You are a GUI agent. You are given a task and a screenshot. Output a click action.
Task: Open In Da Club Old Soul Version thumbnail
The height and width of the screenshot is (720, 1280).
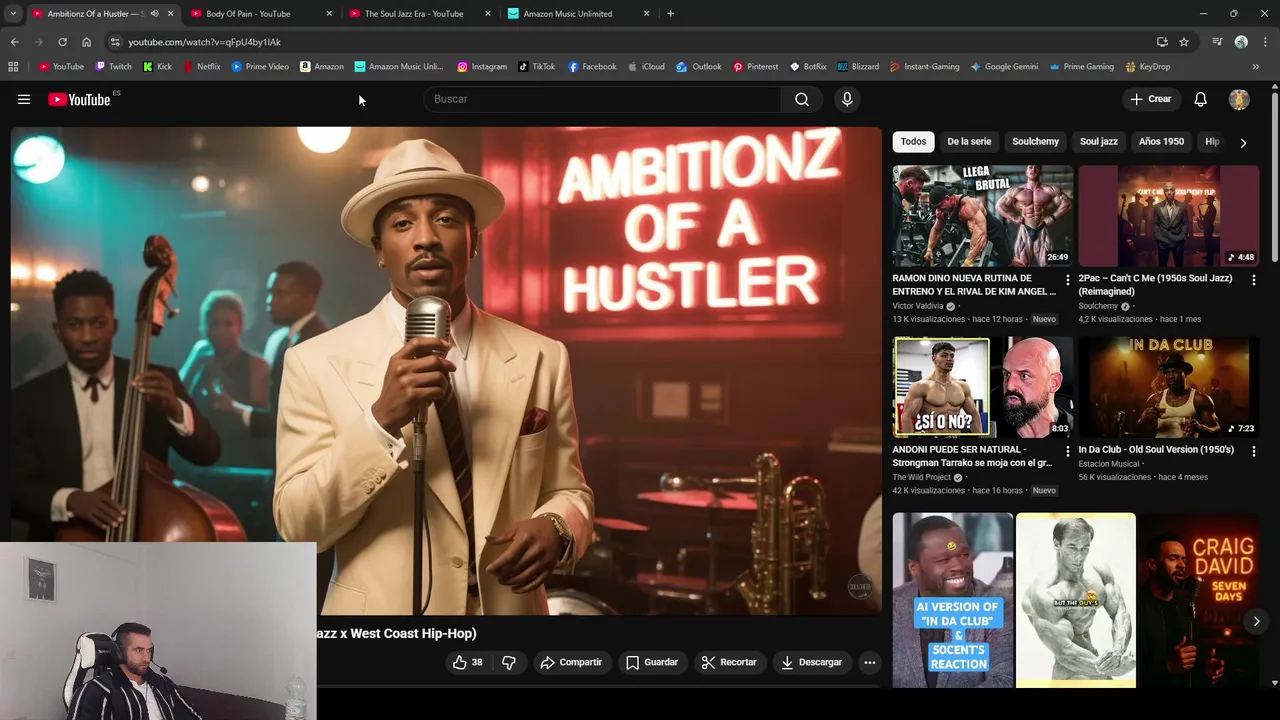[x=1168, y=387]
